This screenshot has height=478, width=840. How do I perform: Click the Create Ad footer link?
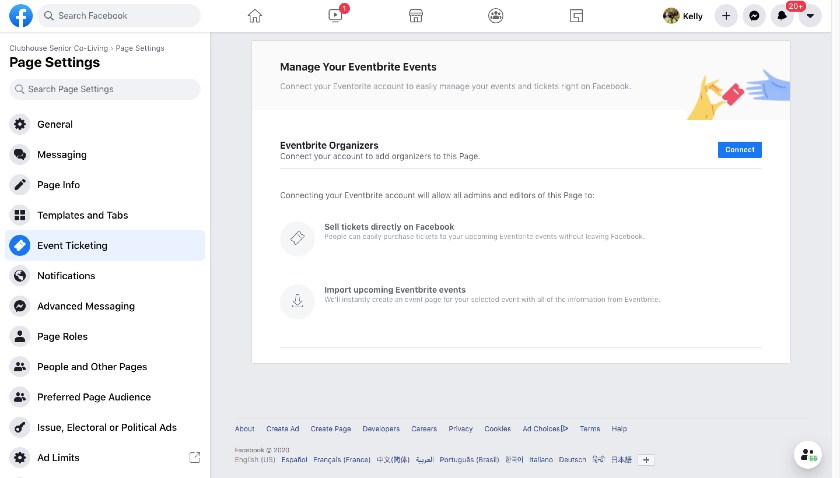pos(282,429)
